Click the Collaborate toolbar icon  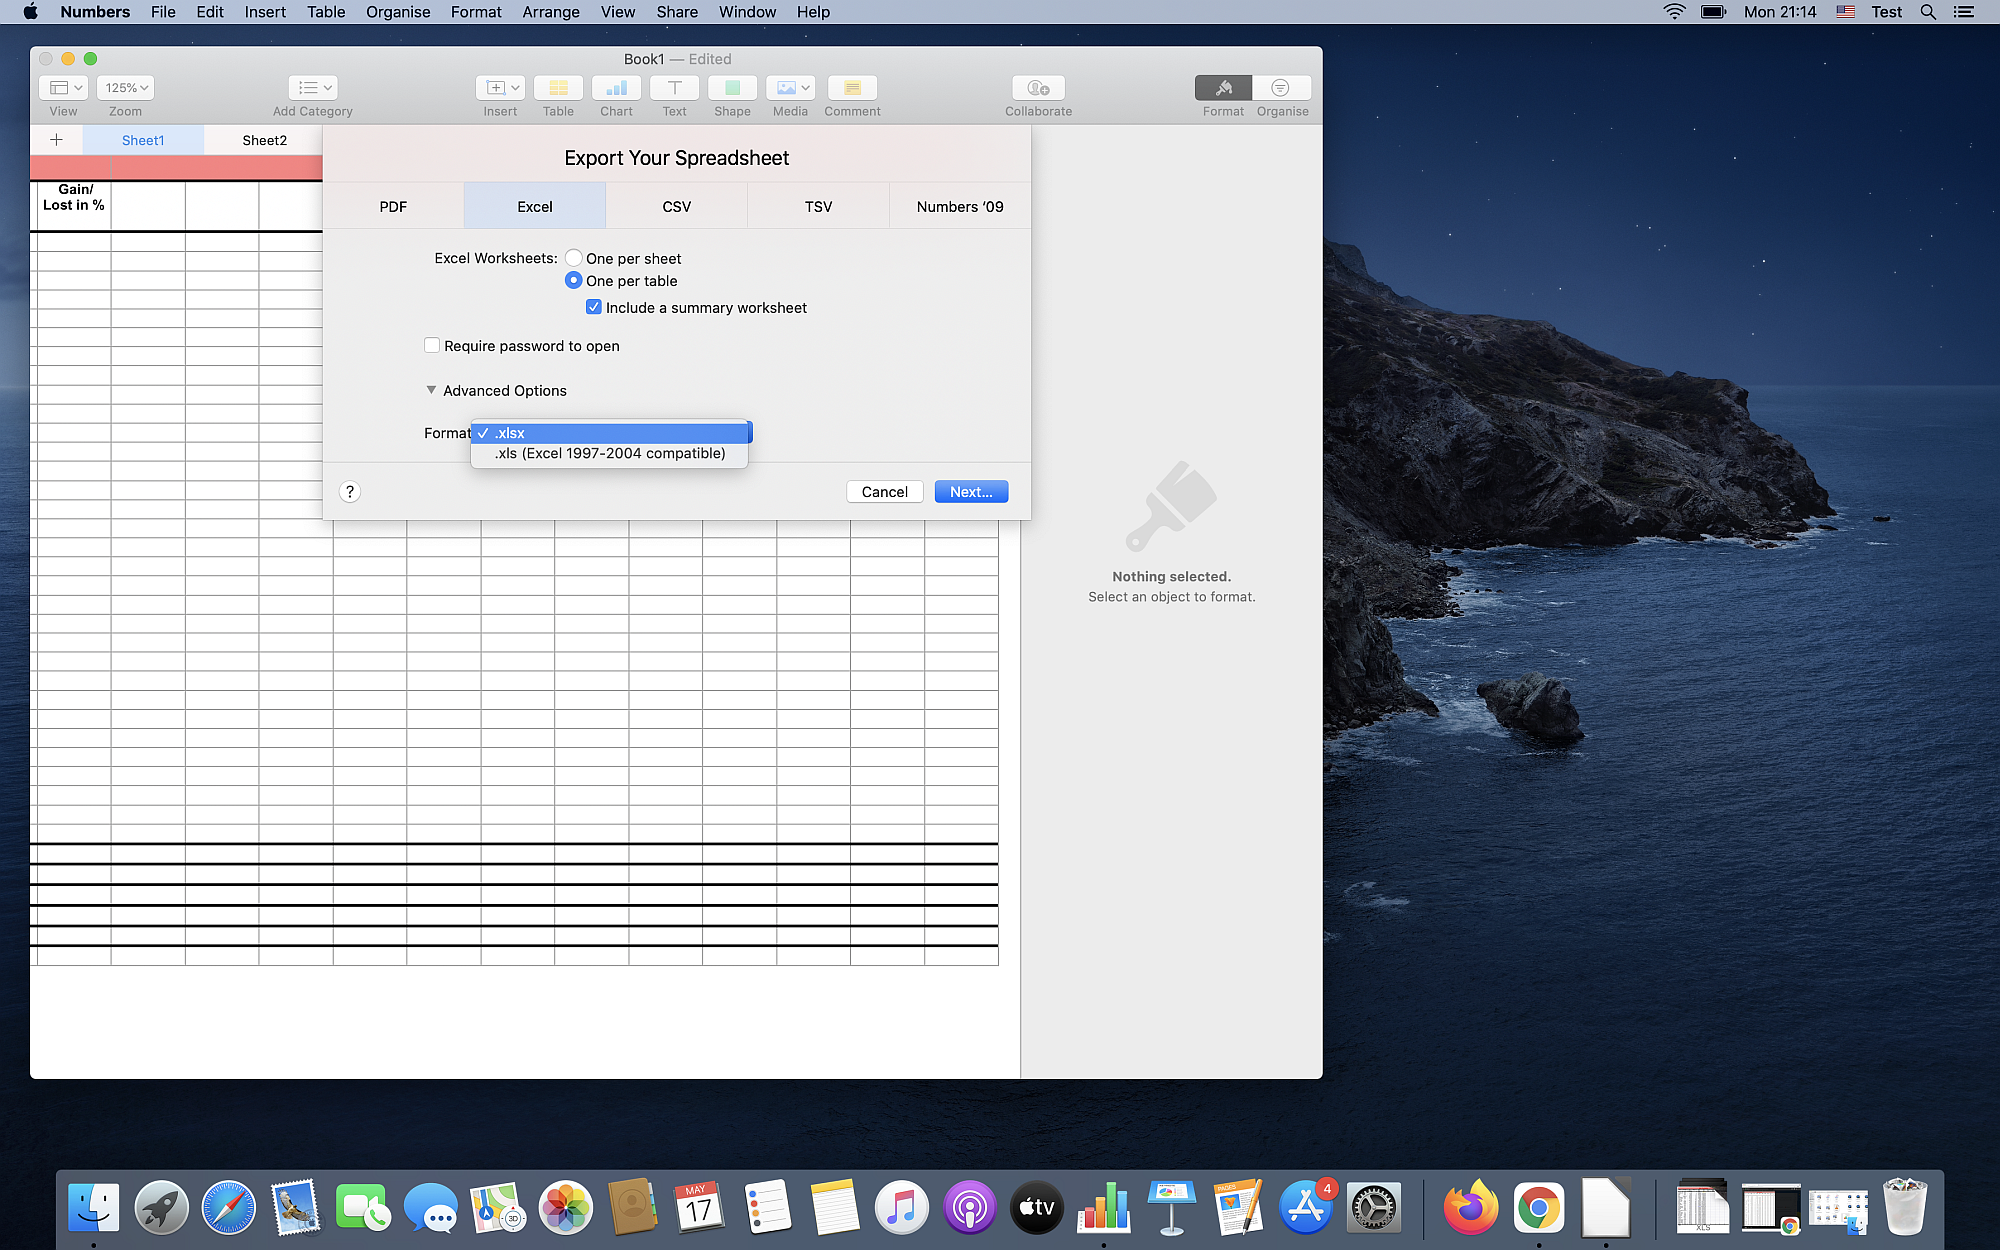coord(1038,88)
